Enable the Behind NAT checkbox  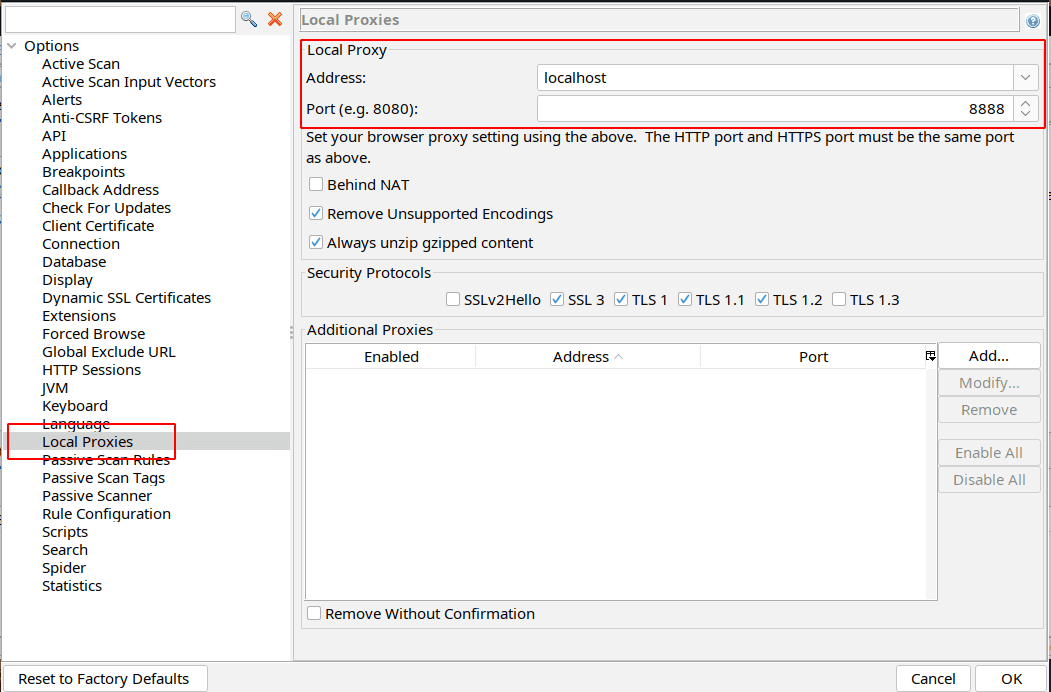(x=316, y=184)
